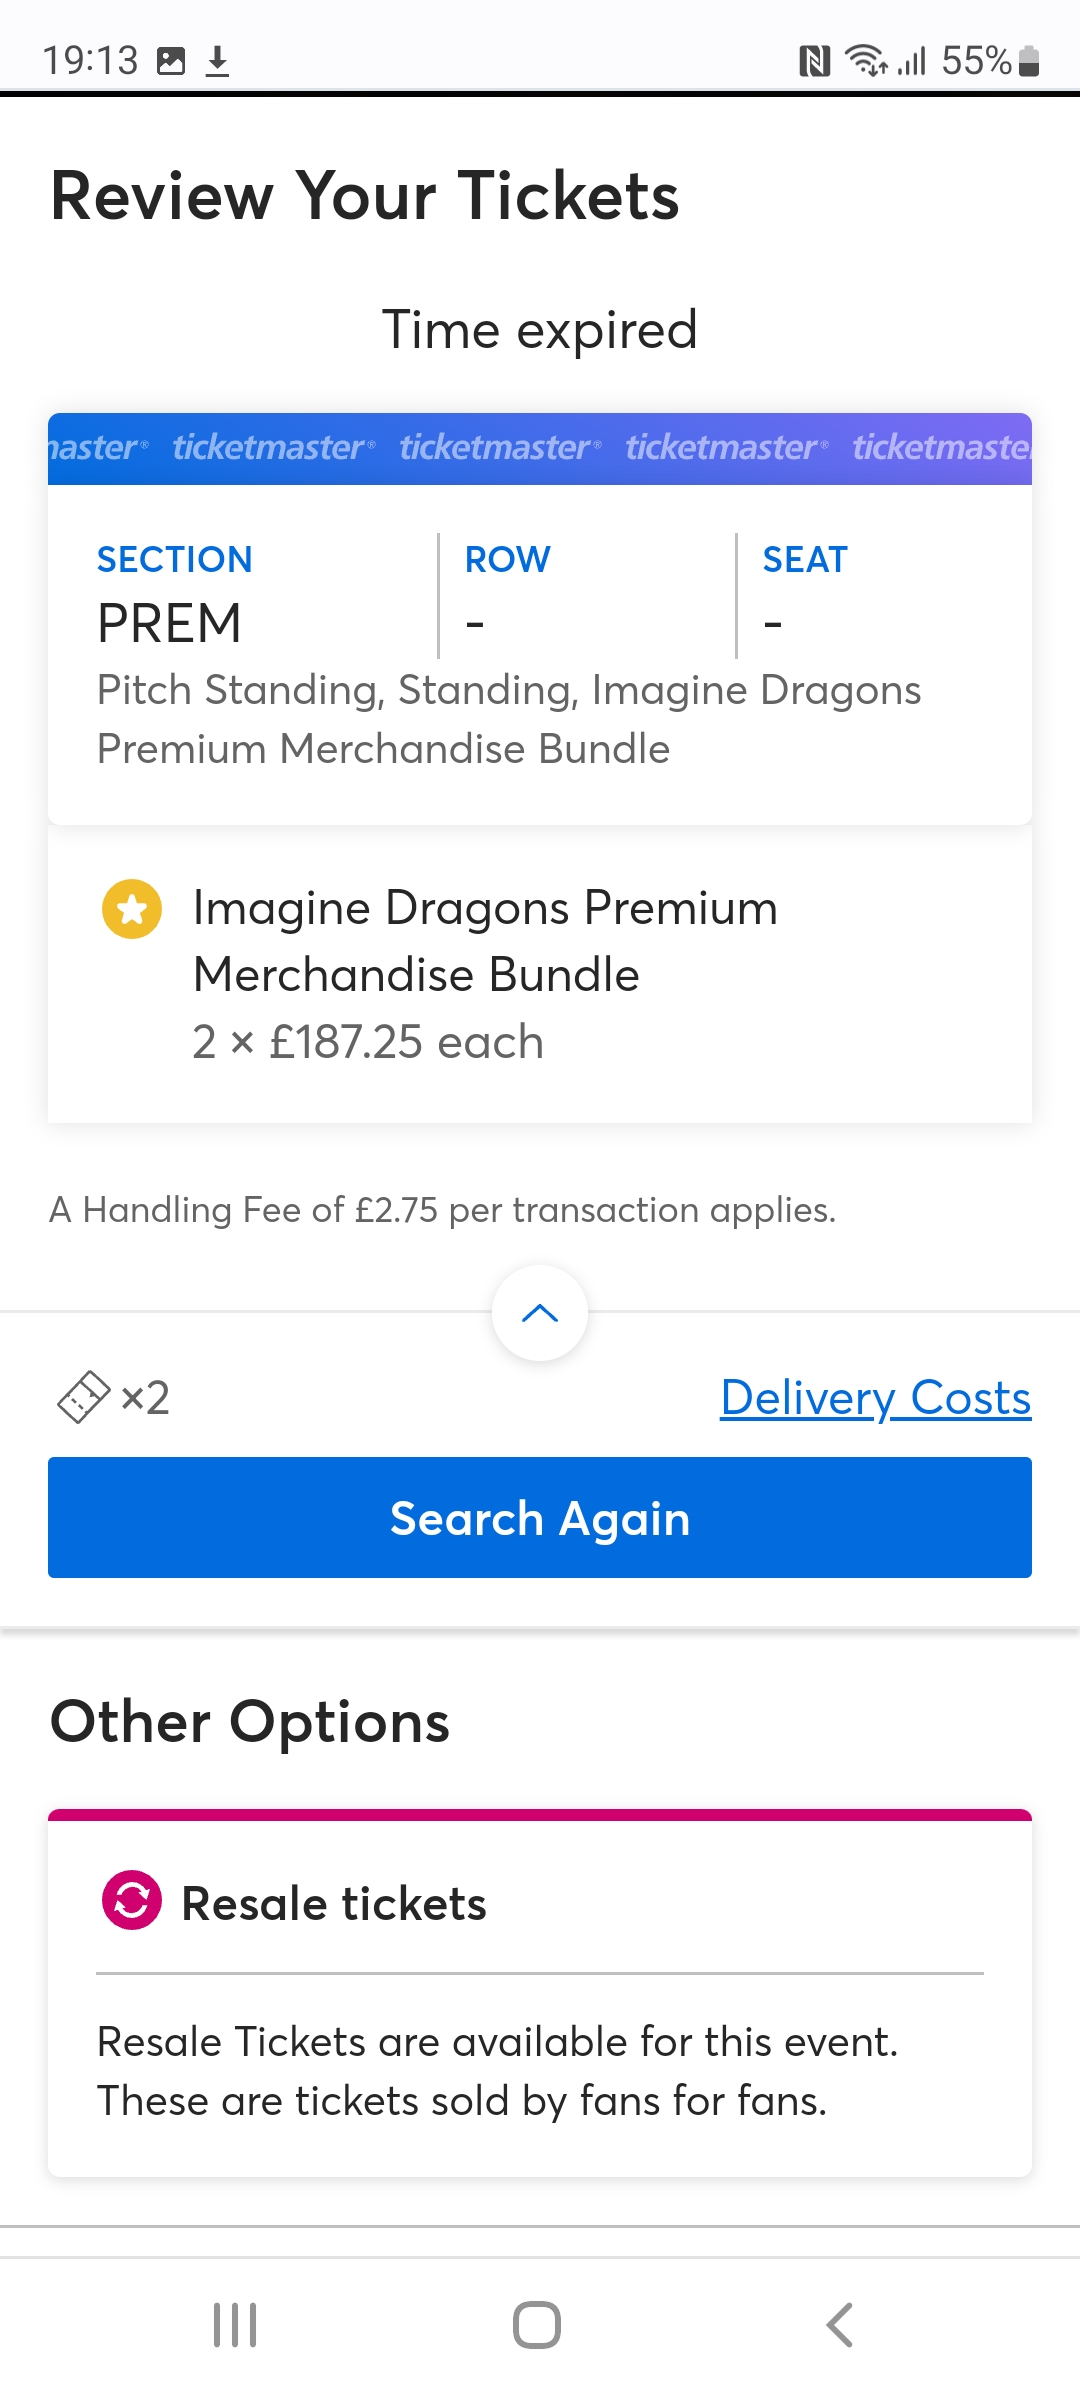The width and height of the screenshot is (1080, 2400).
Task: Tap the Wi-Fi status icon
Action: pyautogui.click(x=865, y=61)
